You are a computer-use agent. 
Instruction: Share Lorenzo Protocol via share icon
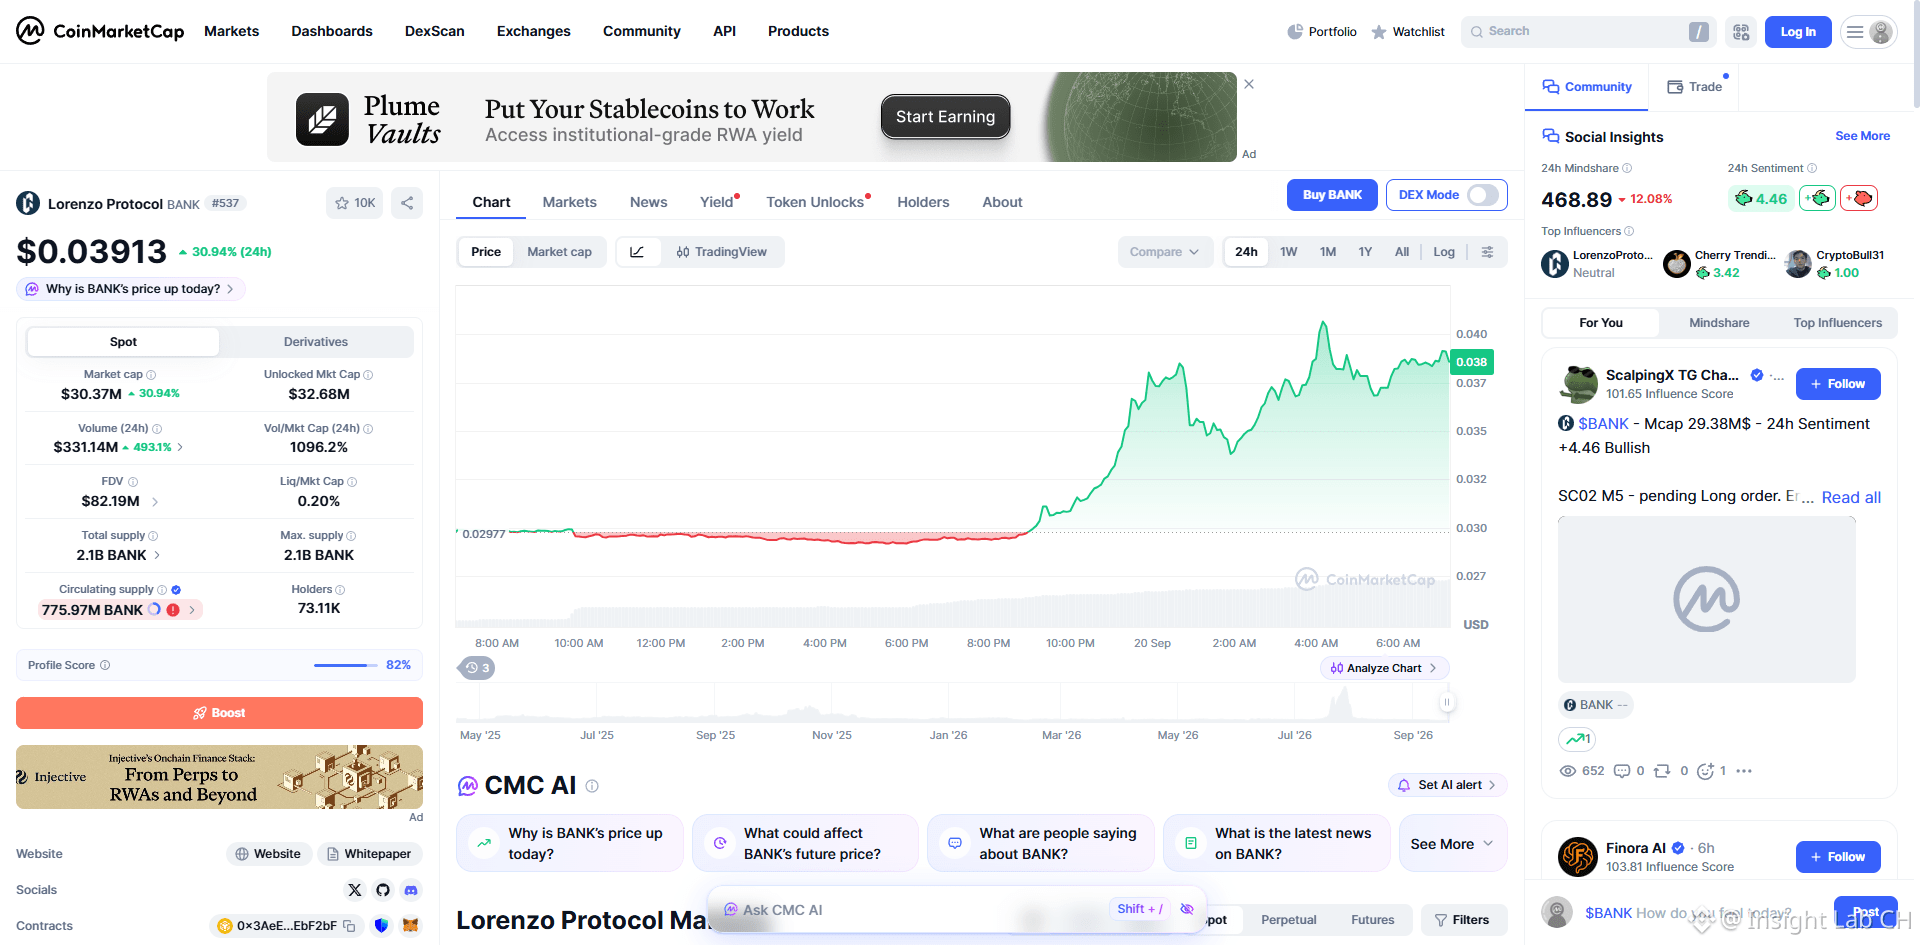407,203
